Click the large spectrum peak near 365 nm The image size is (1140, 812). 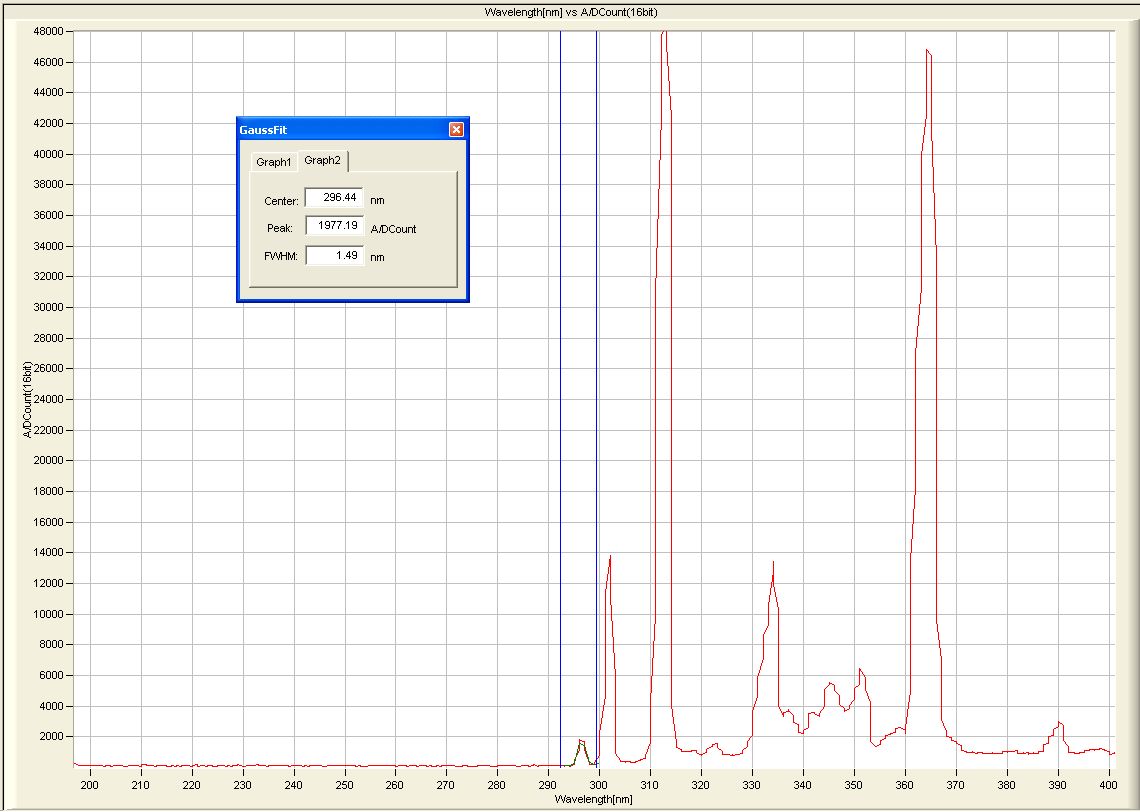[928, 52]
